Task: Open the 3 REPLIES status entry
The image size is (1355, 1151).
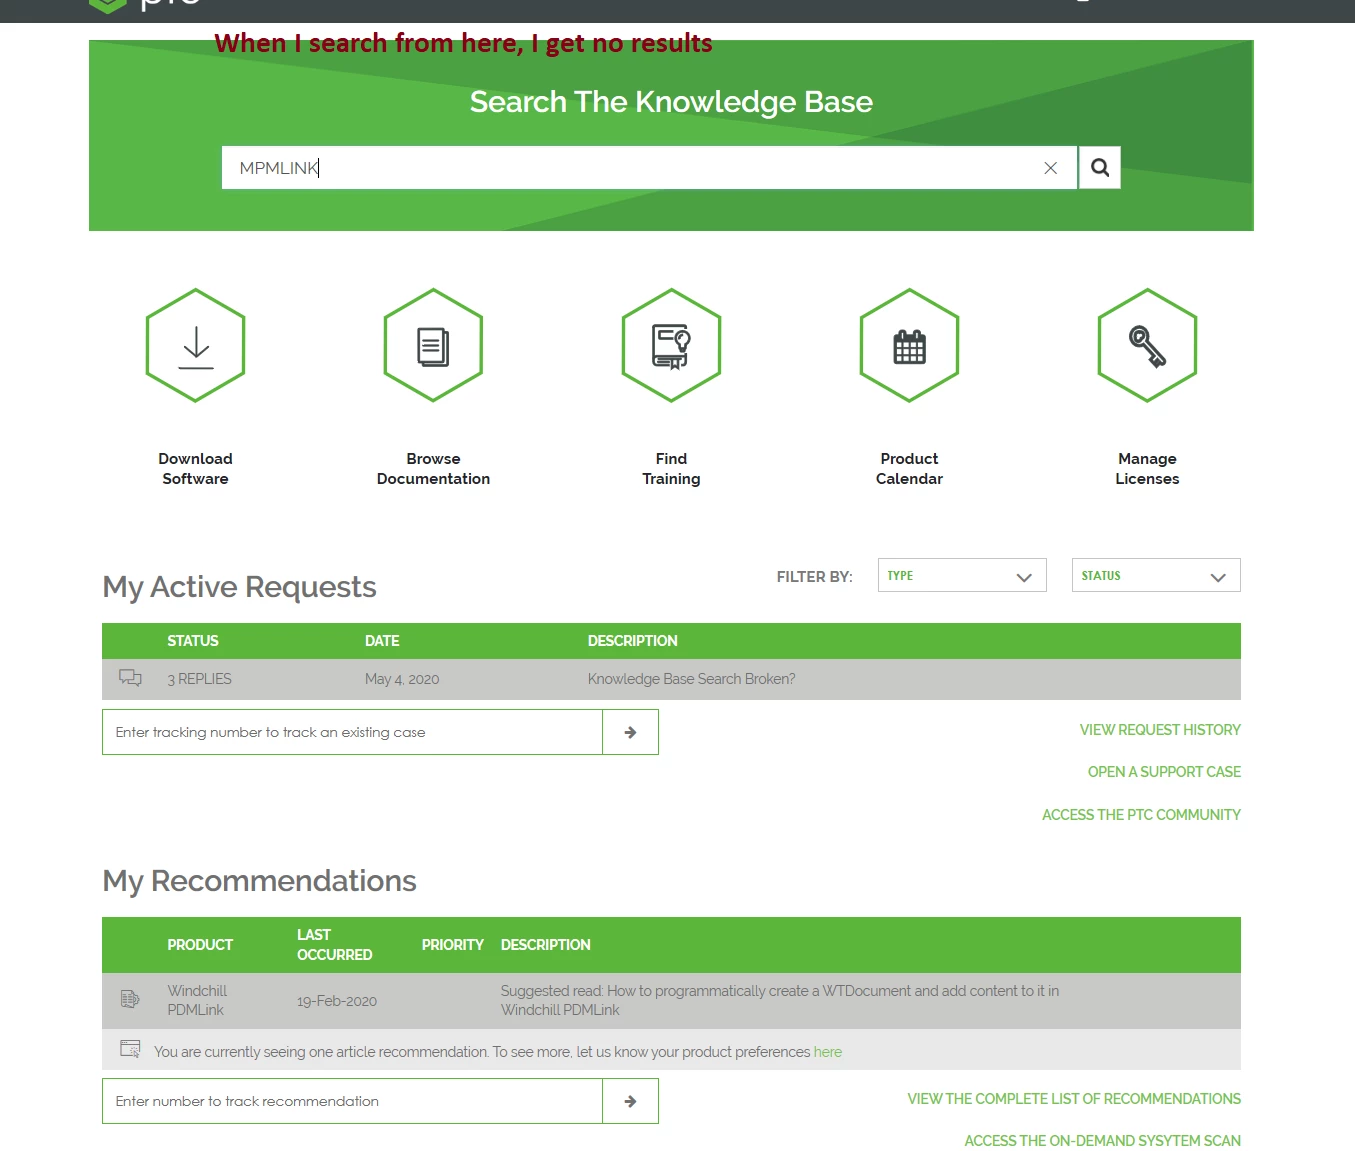Action: [199, 679]
